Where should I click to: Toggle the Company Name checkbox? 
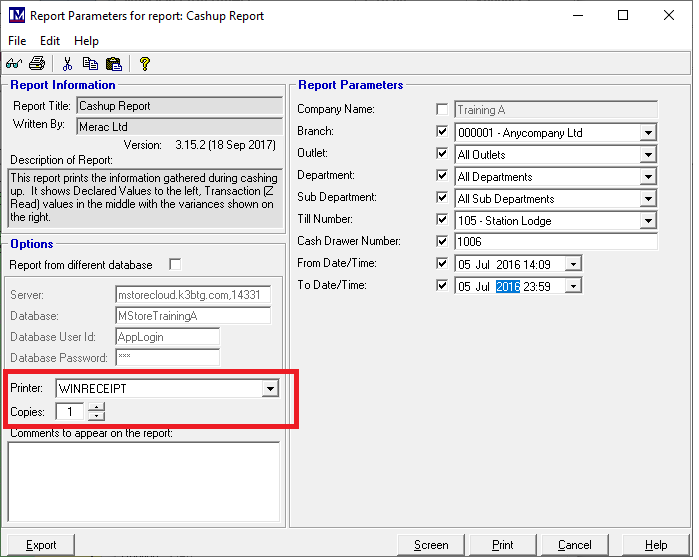(x=442, y=109)
